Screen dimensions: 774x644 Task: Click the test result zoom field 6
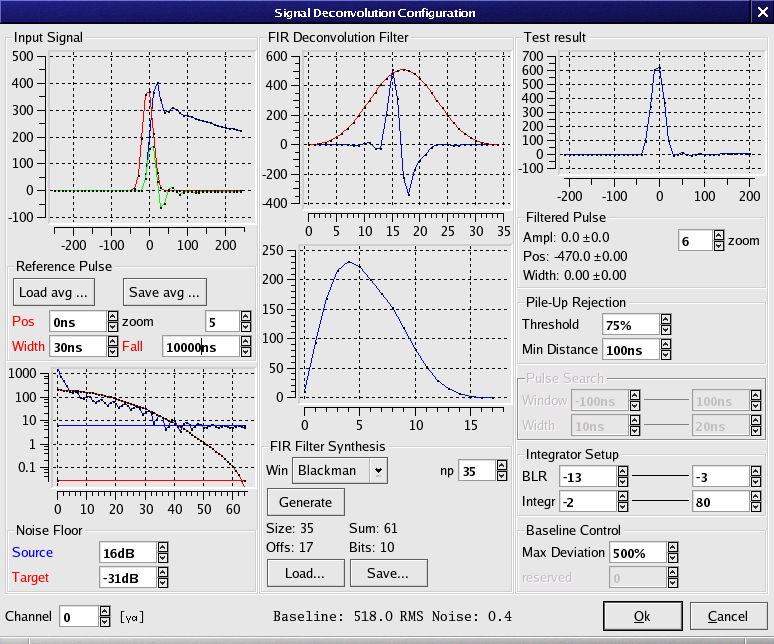point(695,241)
